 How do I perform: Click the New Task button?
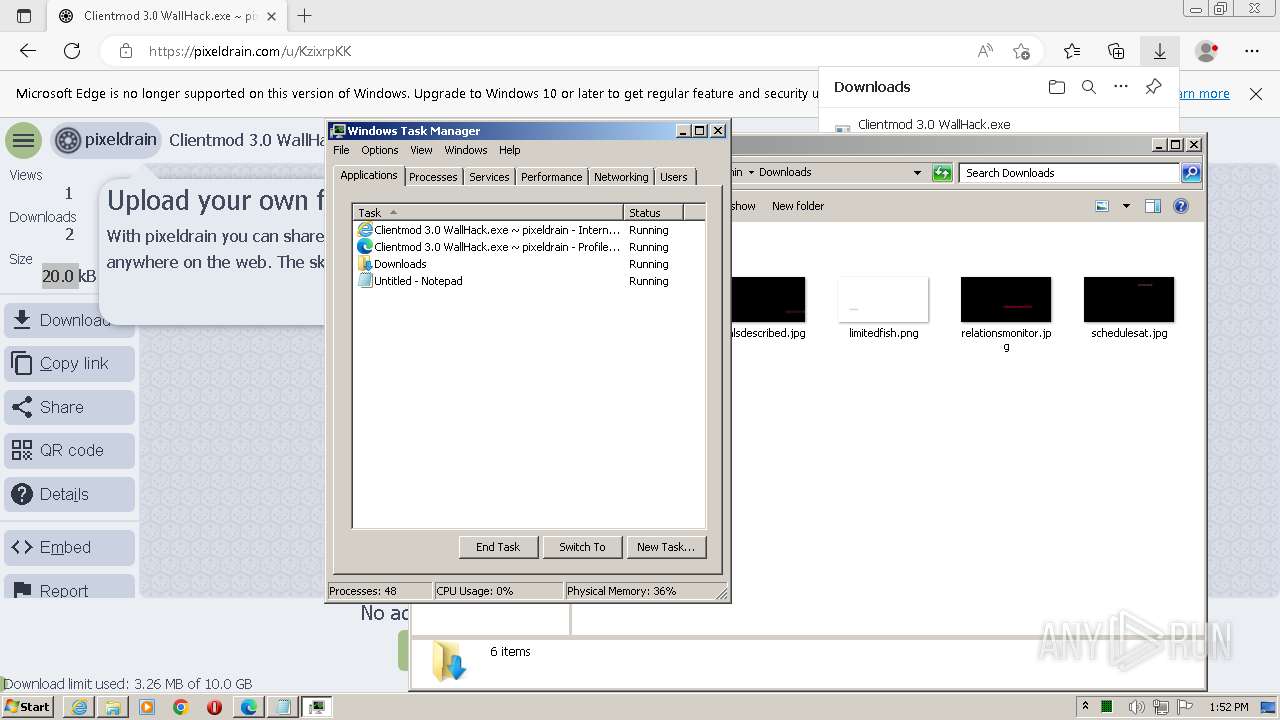tap(666, 547)
